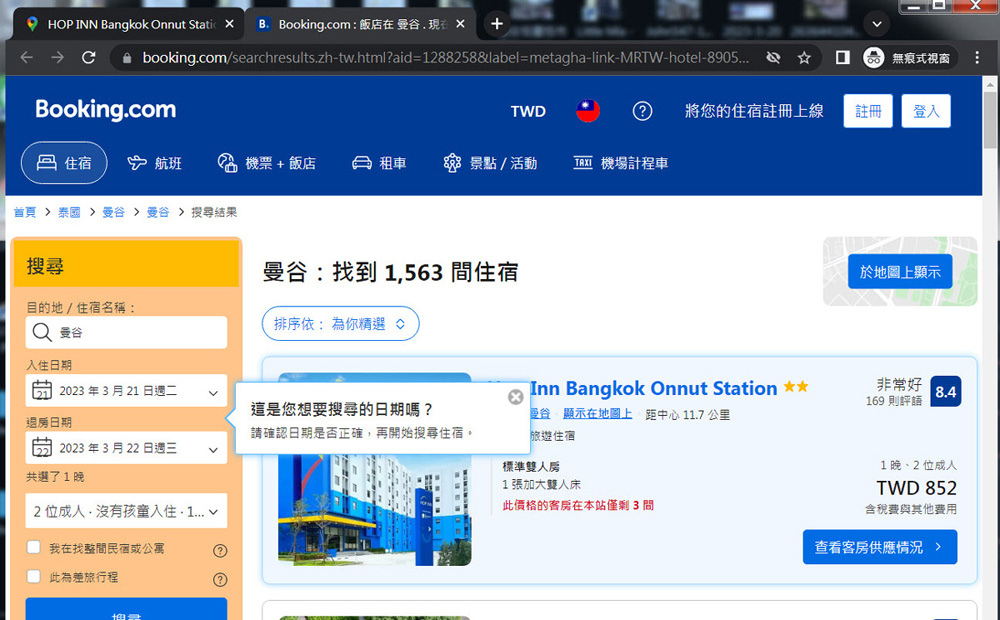The height and width of the screenshot is (620, 1000).
Task: Click the 登入 sign-in button
Action: 926,111
